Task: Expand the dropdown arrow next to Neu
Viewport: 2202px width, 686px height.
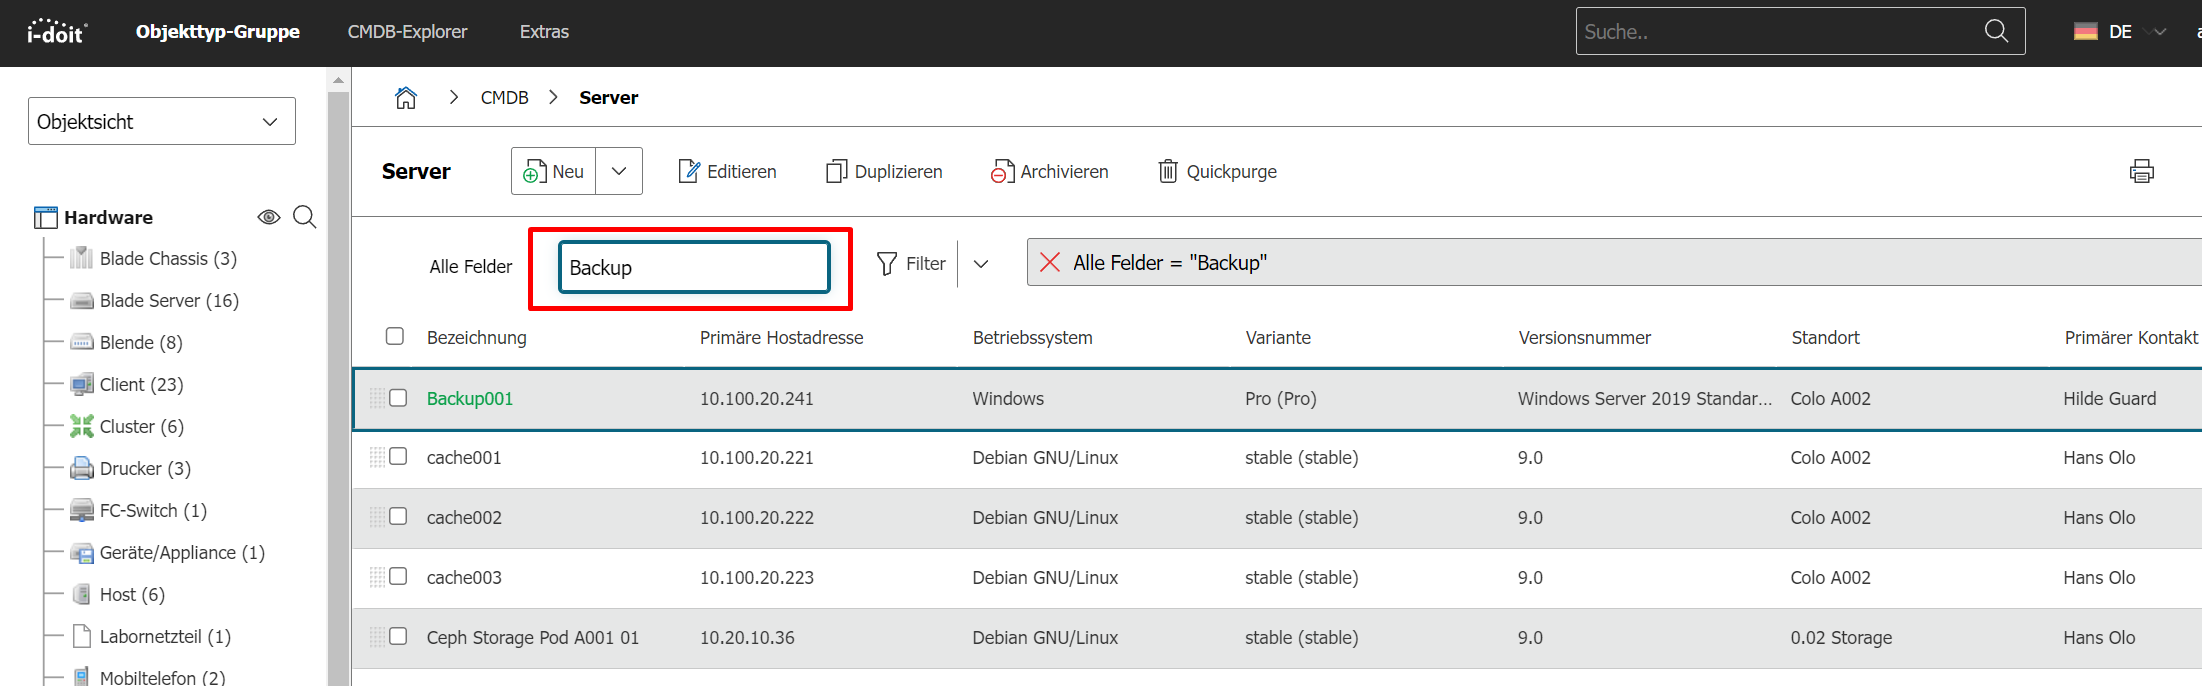Action: pyautogui.click(x=619, y=171)
